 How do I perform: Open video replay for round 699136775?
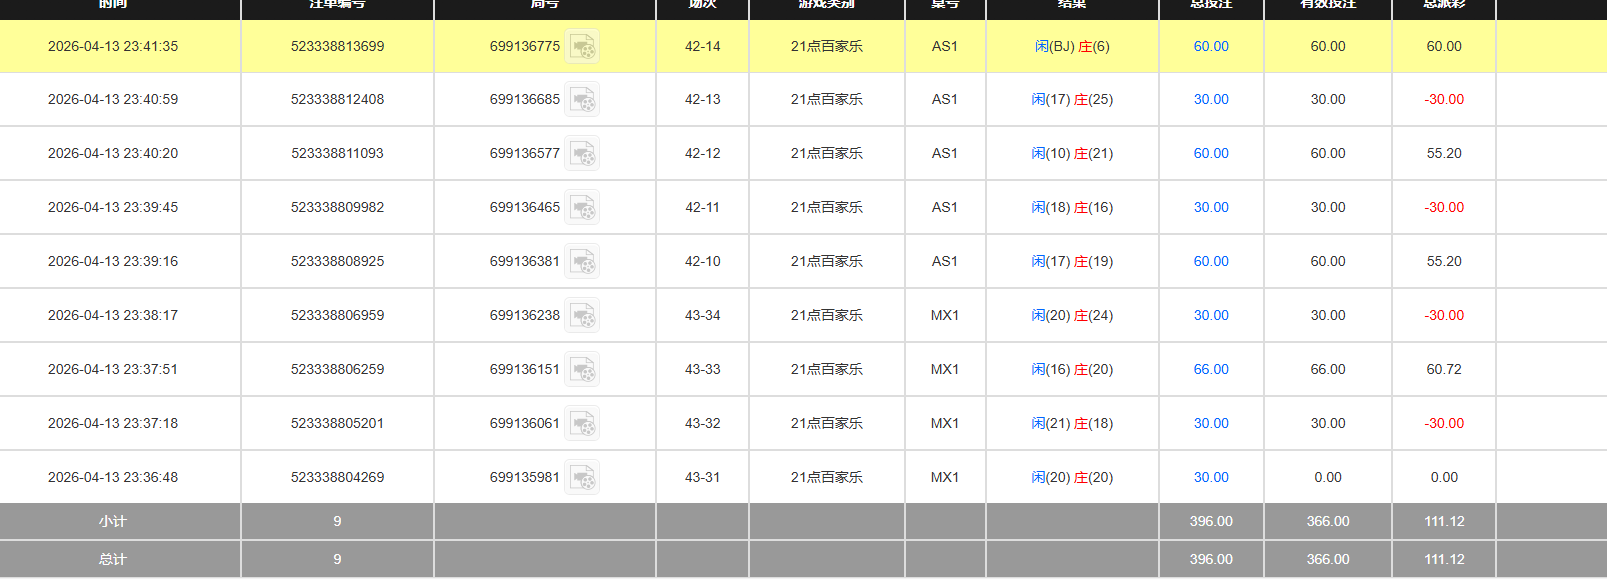pyautogui.click(x=582, y=47)
